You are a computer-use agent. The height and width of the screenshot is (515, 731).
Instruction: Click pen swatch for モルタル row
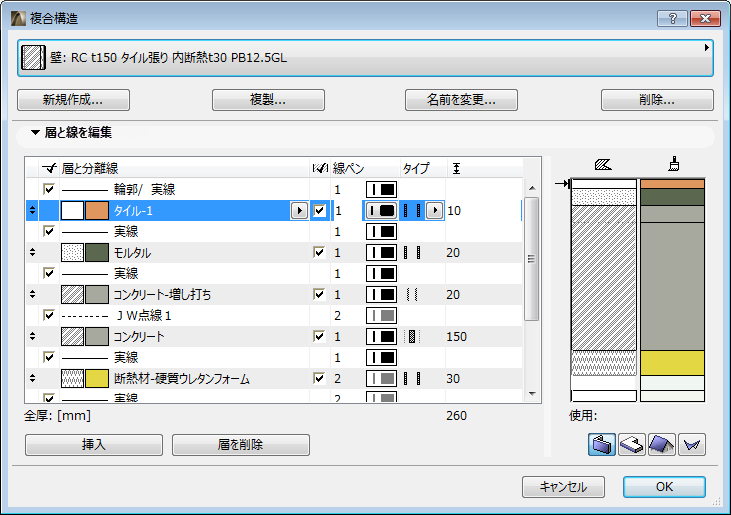pyautogui.click(x=381, y=253)
